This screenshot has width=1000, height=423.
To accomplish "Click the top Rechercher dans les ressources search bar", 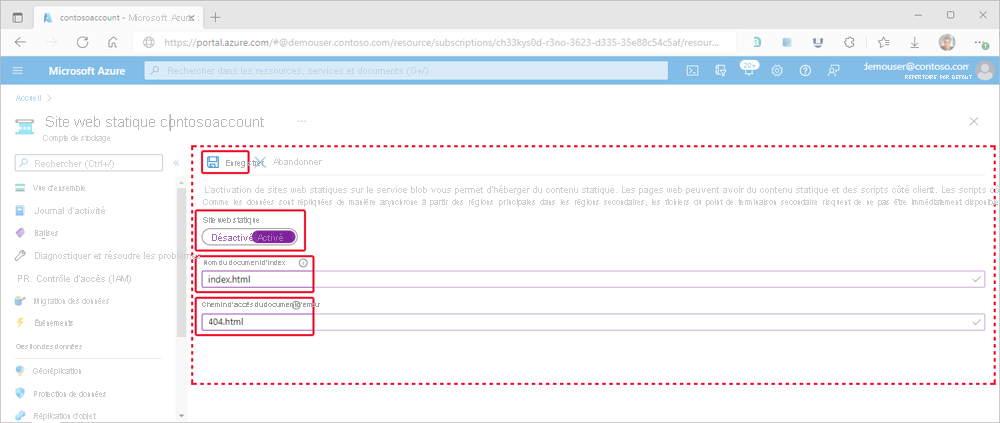I will (x=406, y=71).
